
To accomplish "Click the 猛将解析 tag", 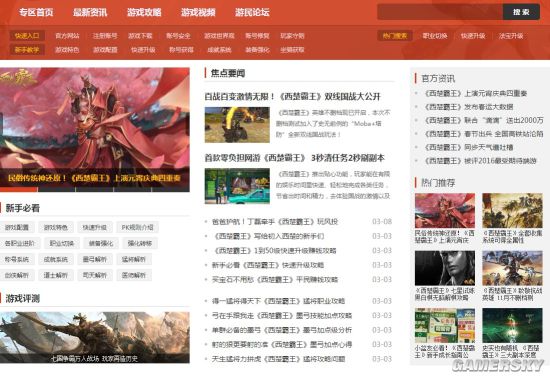I will click(x=134, y=259).
